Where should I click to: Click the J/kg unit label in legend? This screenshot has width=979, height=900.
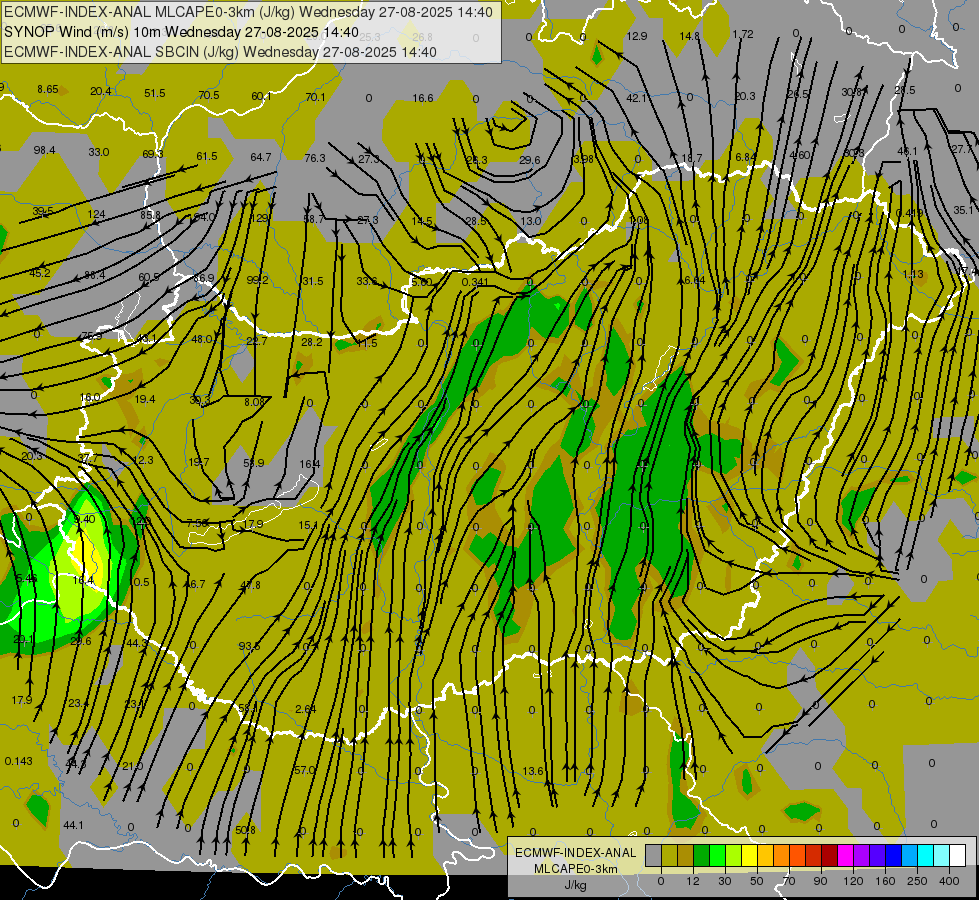coord(575,885)
